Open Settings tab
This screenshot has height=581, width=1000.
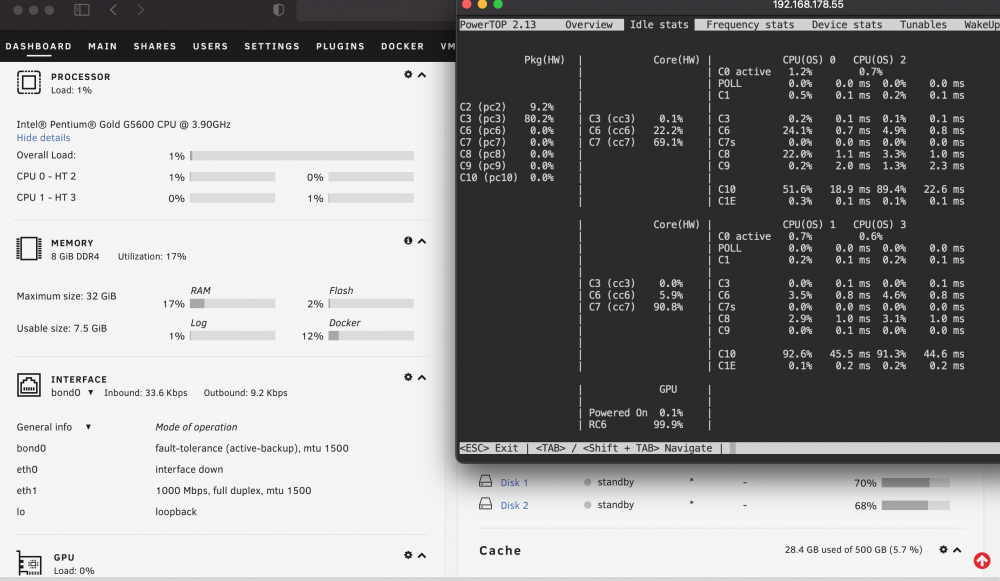[x=272, y=47]
